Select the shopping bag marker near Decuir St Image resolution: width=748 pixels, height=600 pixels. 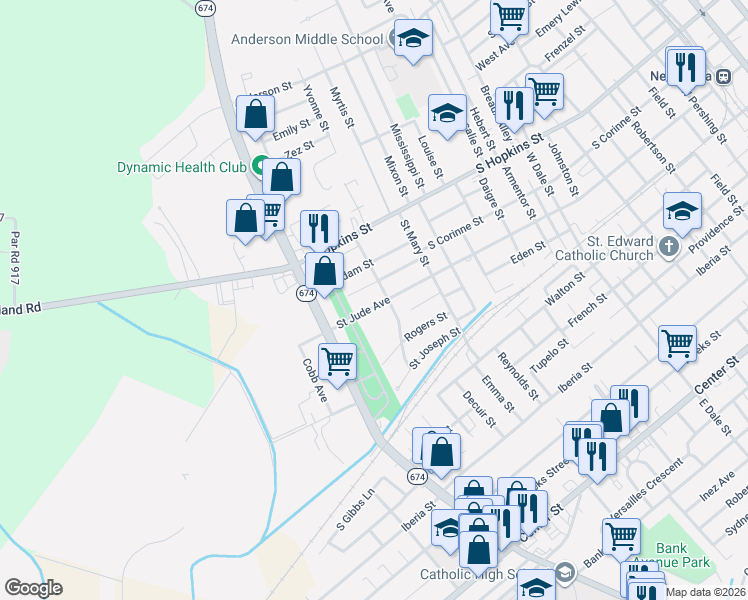(441, 454)
